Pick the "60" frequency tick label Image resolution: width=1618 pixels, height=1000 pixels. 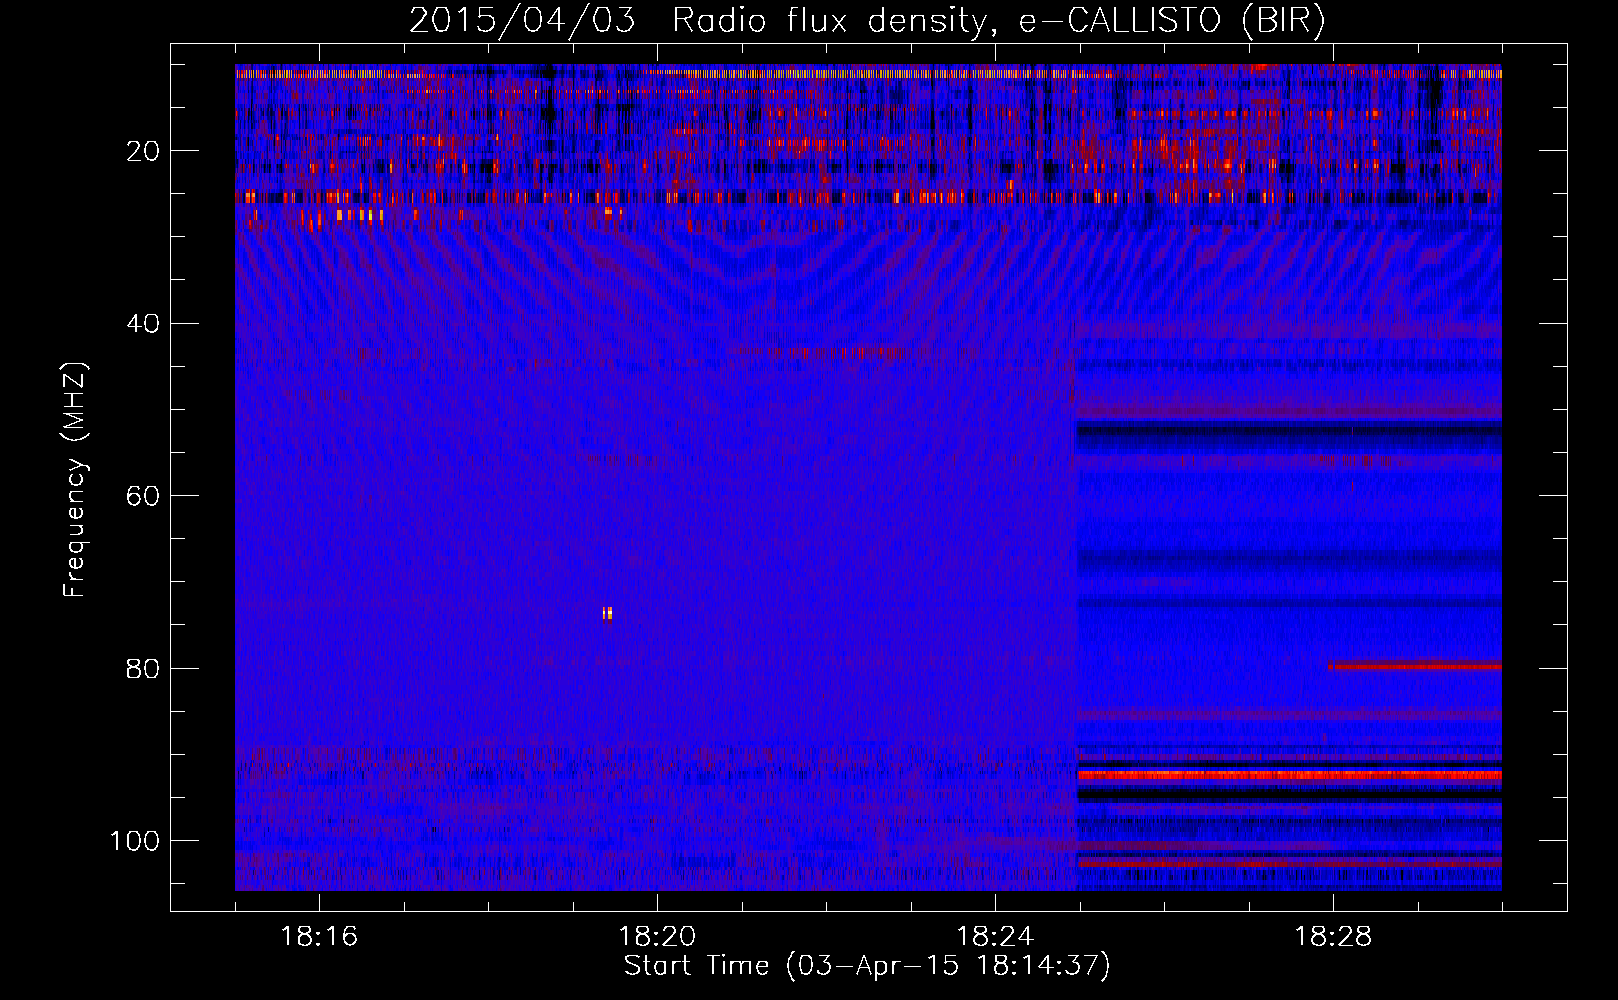[x=143, y=496]
